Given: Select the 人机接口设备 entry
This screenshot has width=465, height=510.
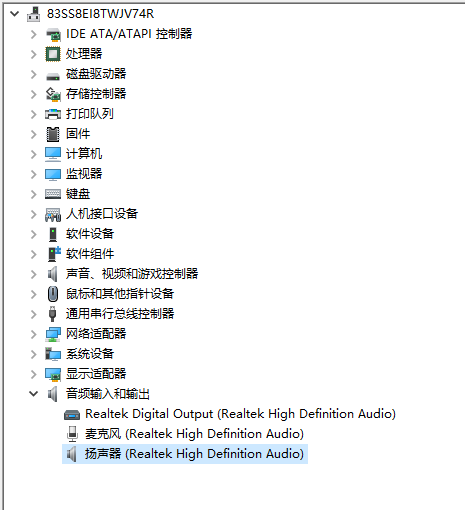Looking at the screenshot, I should (102, 214).
